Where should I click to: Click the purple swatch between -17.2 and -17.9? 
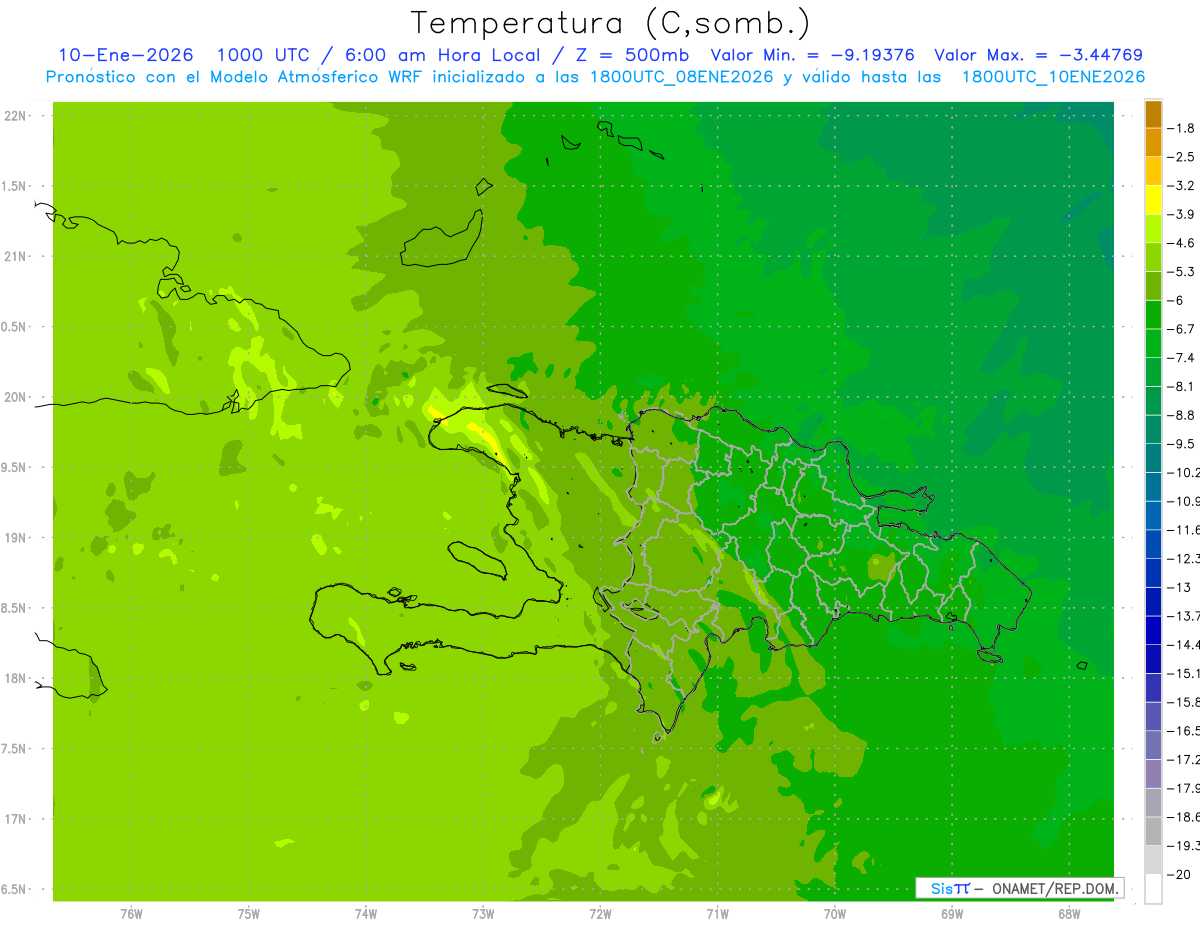point(1153,773)
